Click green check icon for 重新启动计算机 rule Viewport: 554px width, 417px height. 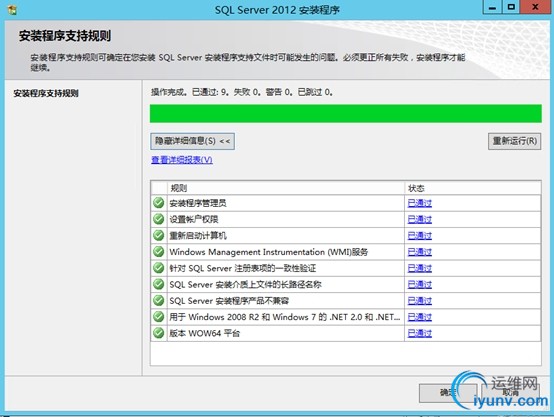click(159, 235)
